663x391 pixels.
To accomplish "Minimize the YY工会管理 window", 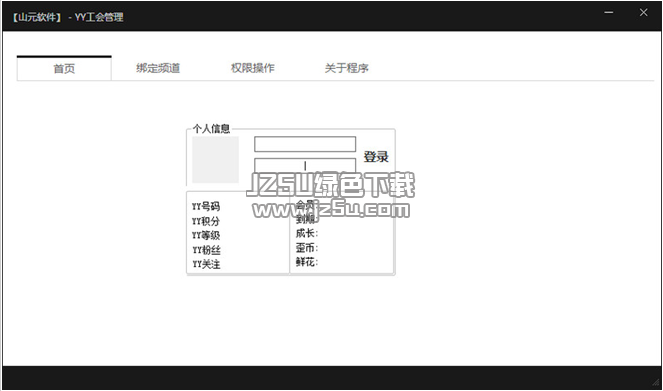I will pos(608,13).
